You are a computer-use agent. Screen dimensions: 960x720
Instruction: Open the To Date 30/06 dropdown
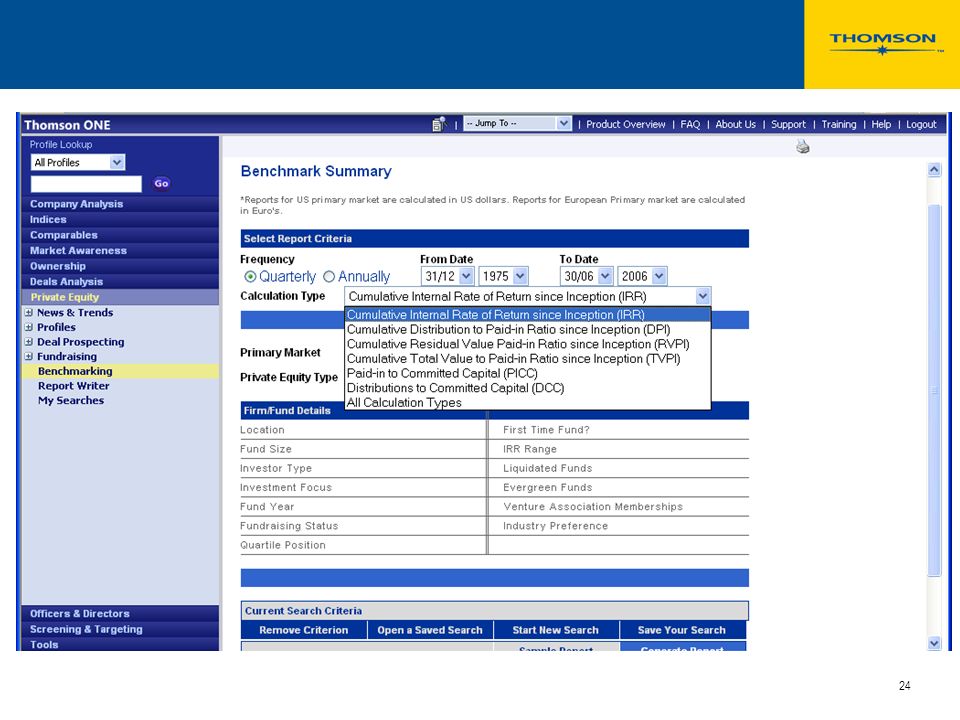[586, 276]
